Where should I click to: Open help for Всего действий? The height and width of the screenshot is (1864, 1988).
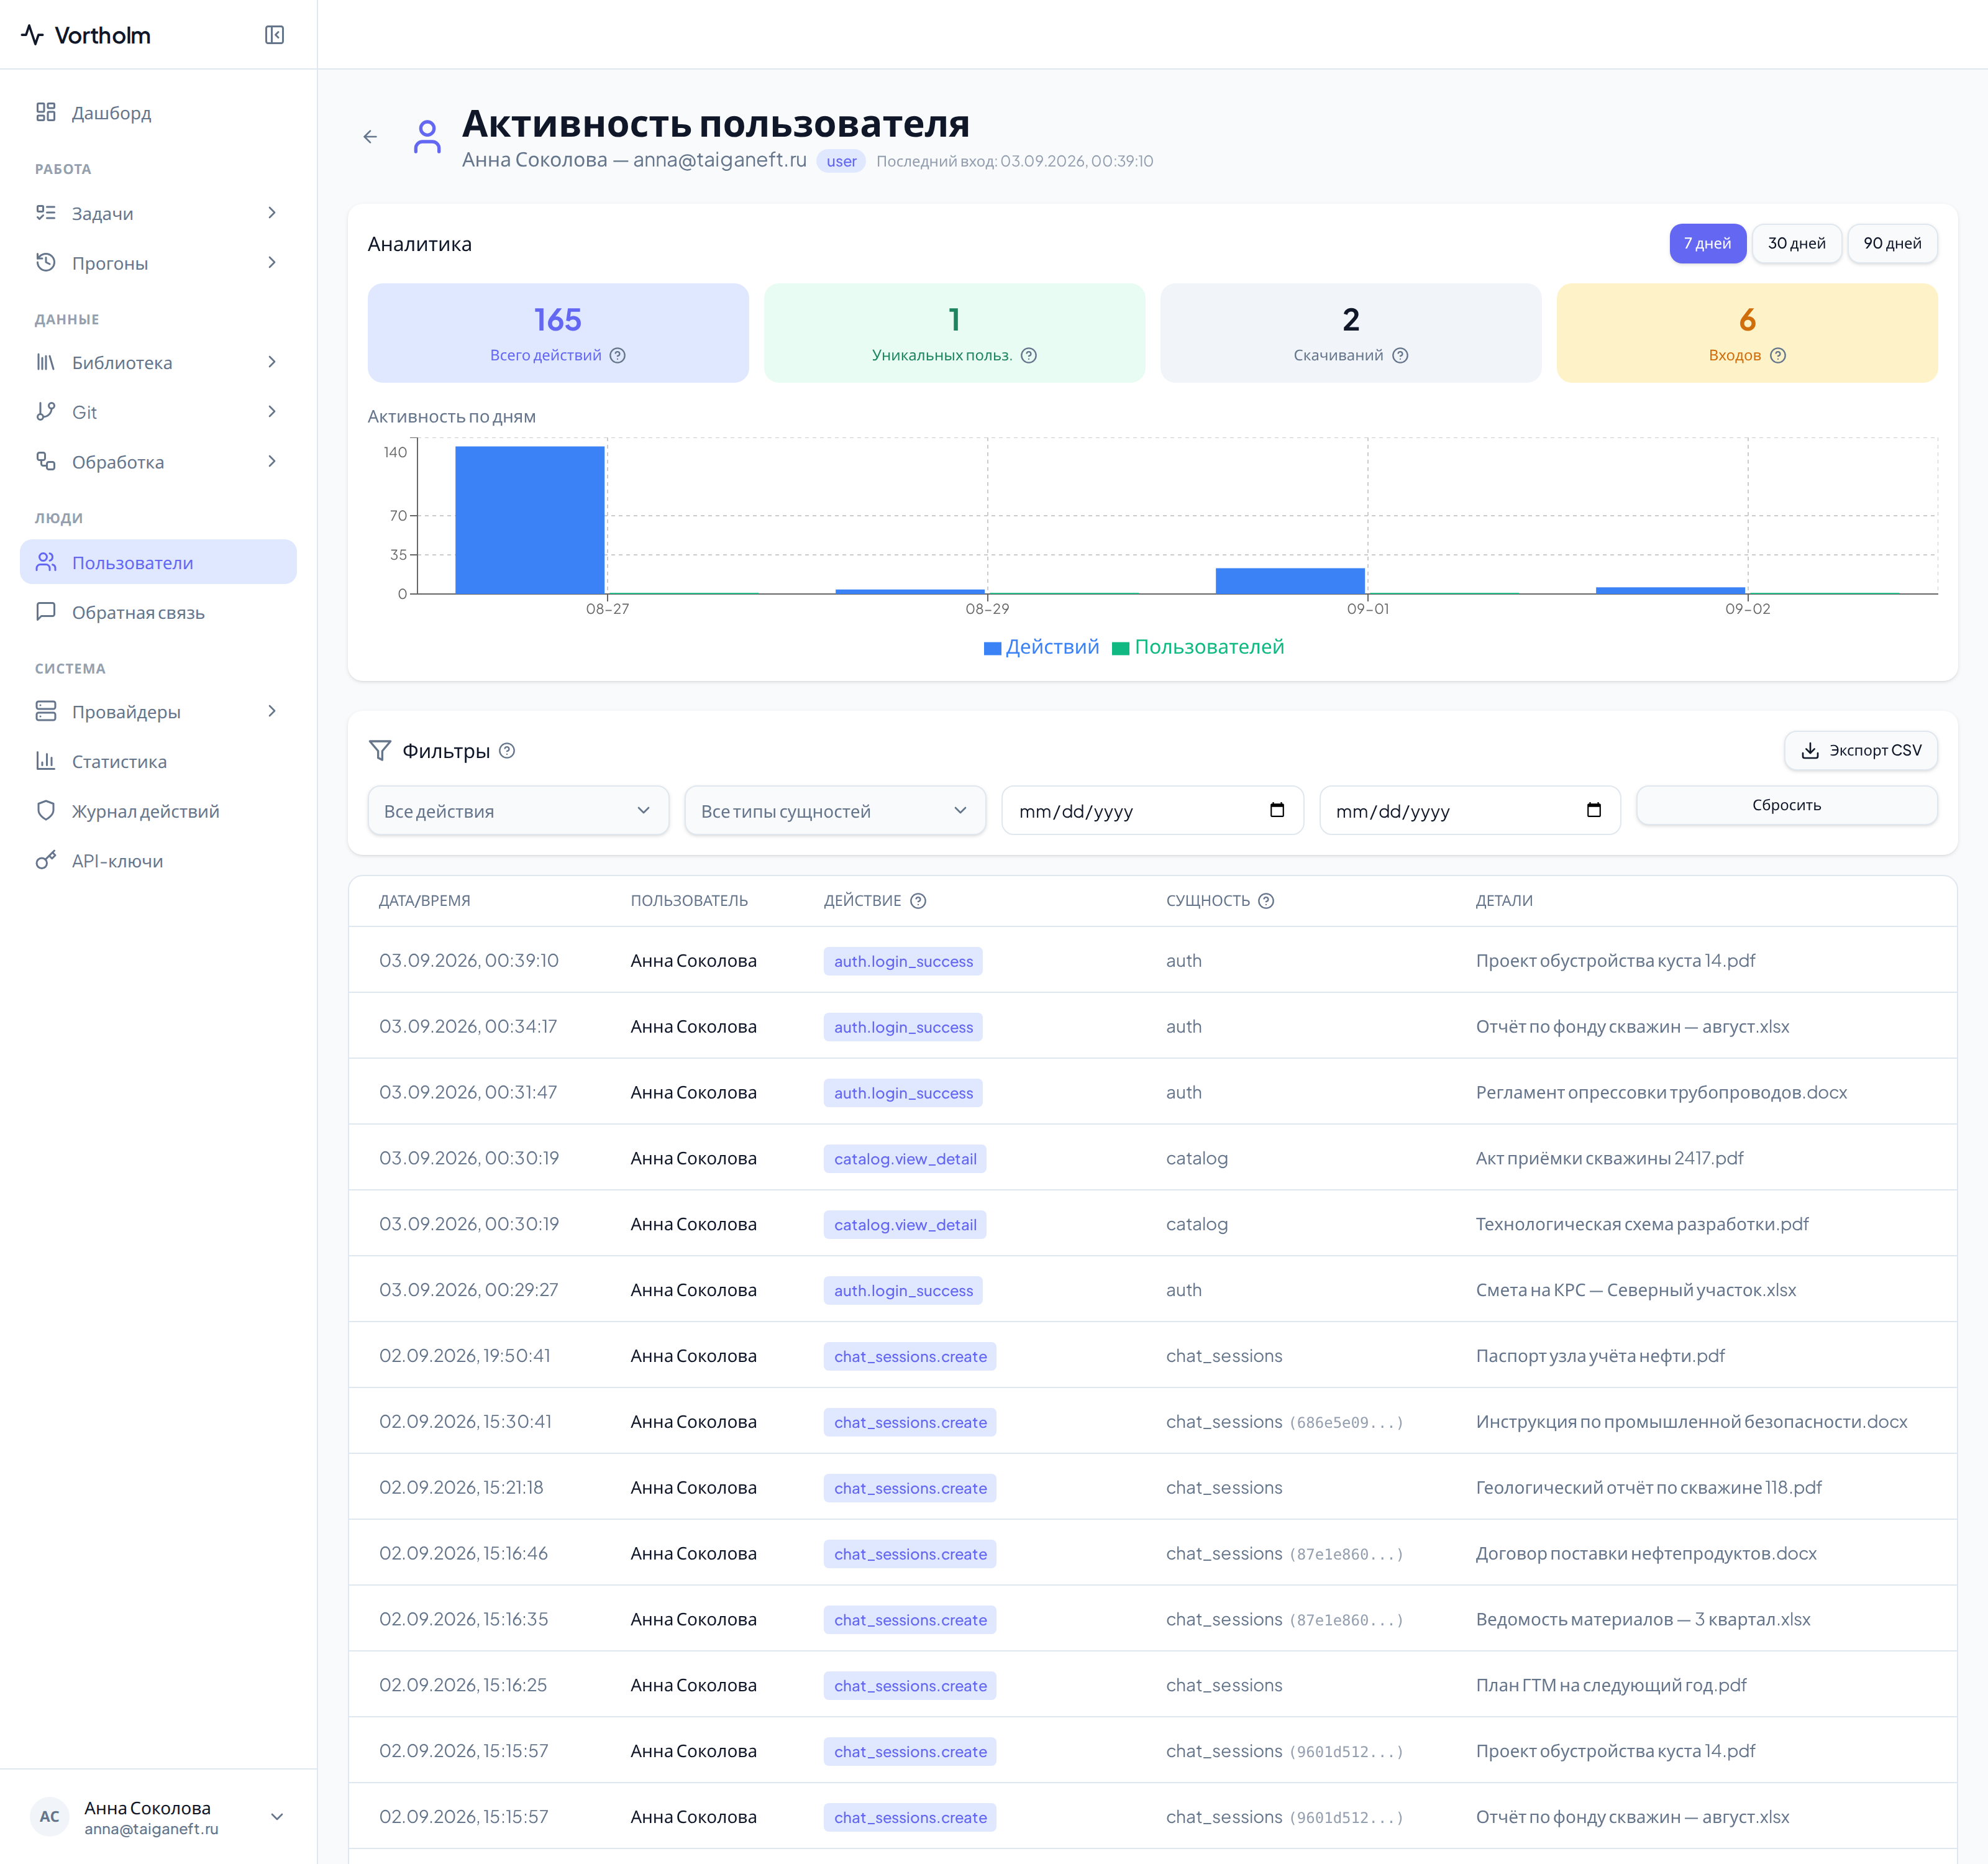(x=618, y=355)
